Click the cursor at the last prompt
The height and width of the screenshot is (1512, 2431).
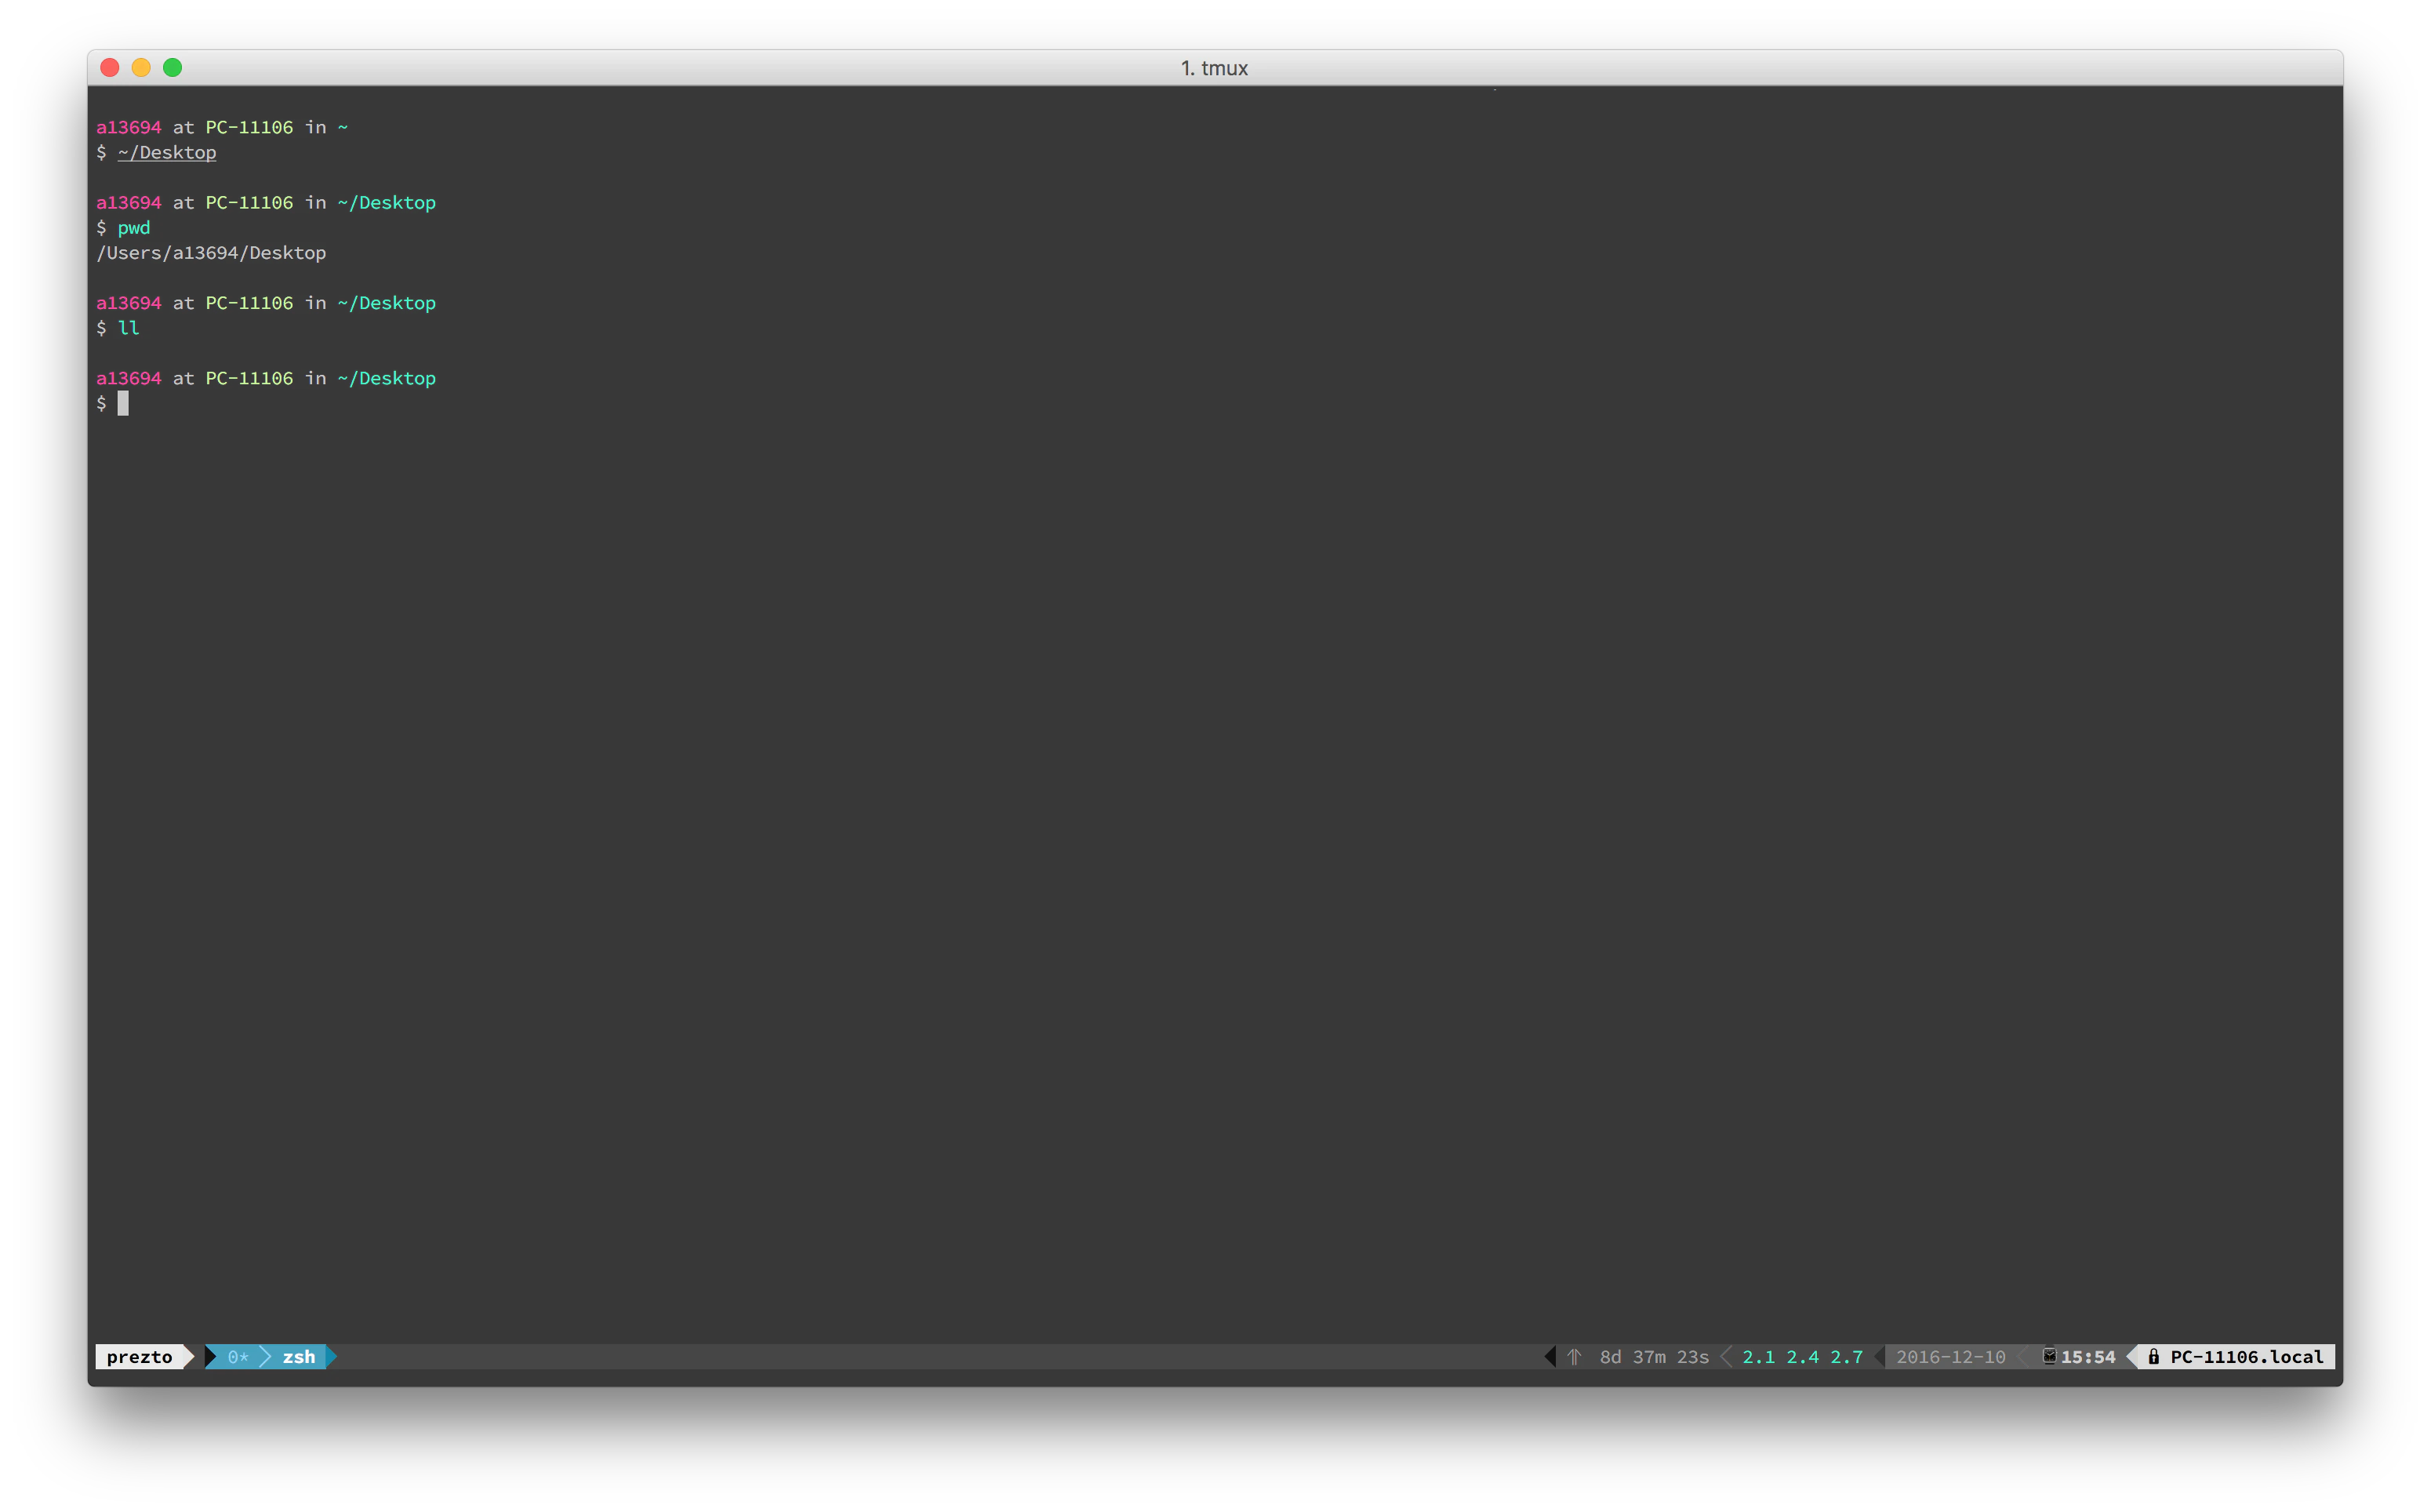coord(123,403)
